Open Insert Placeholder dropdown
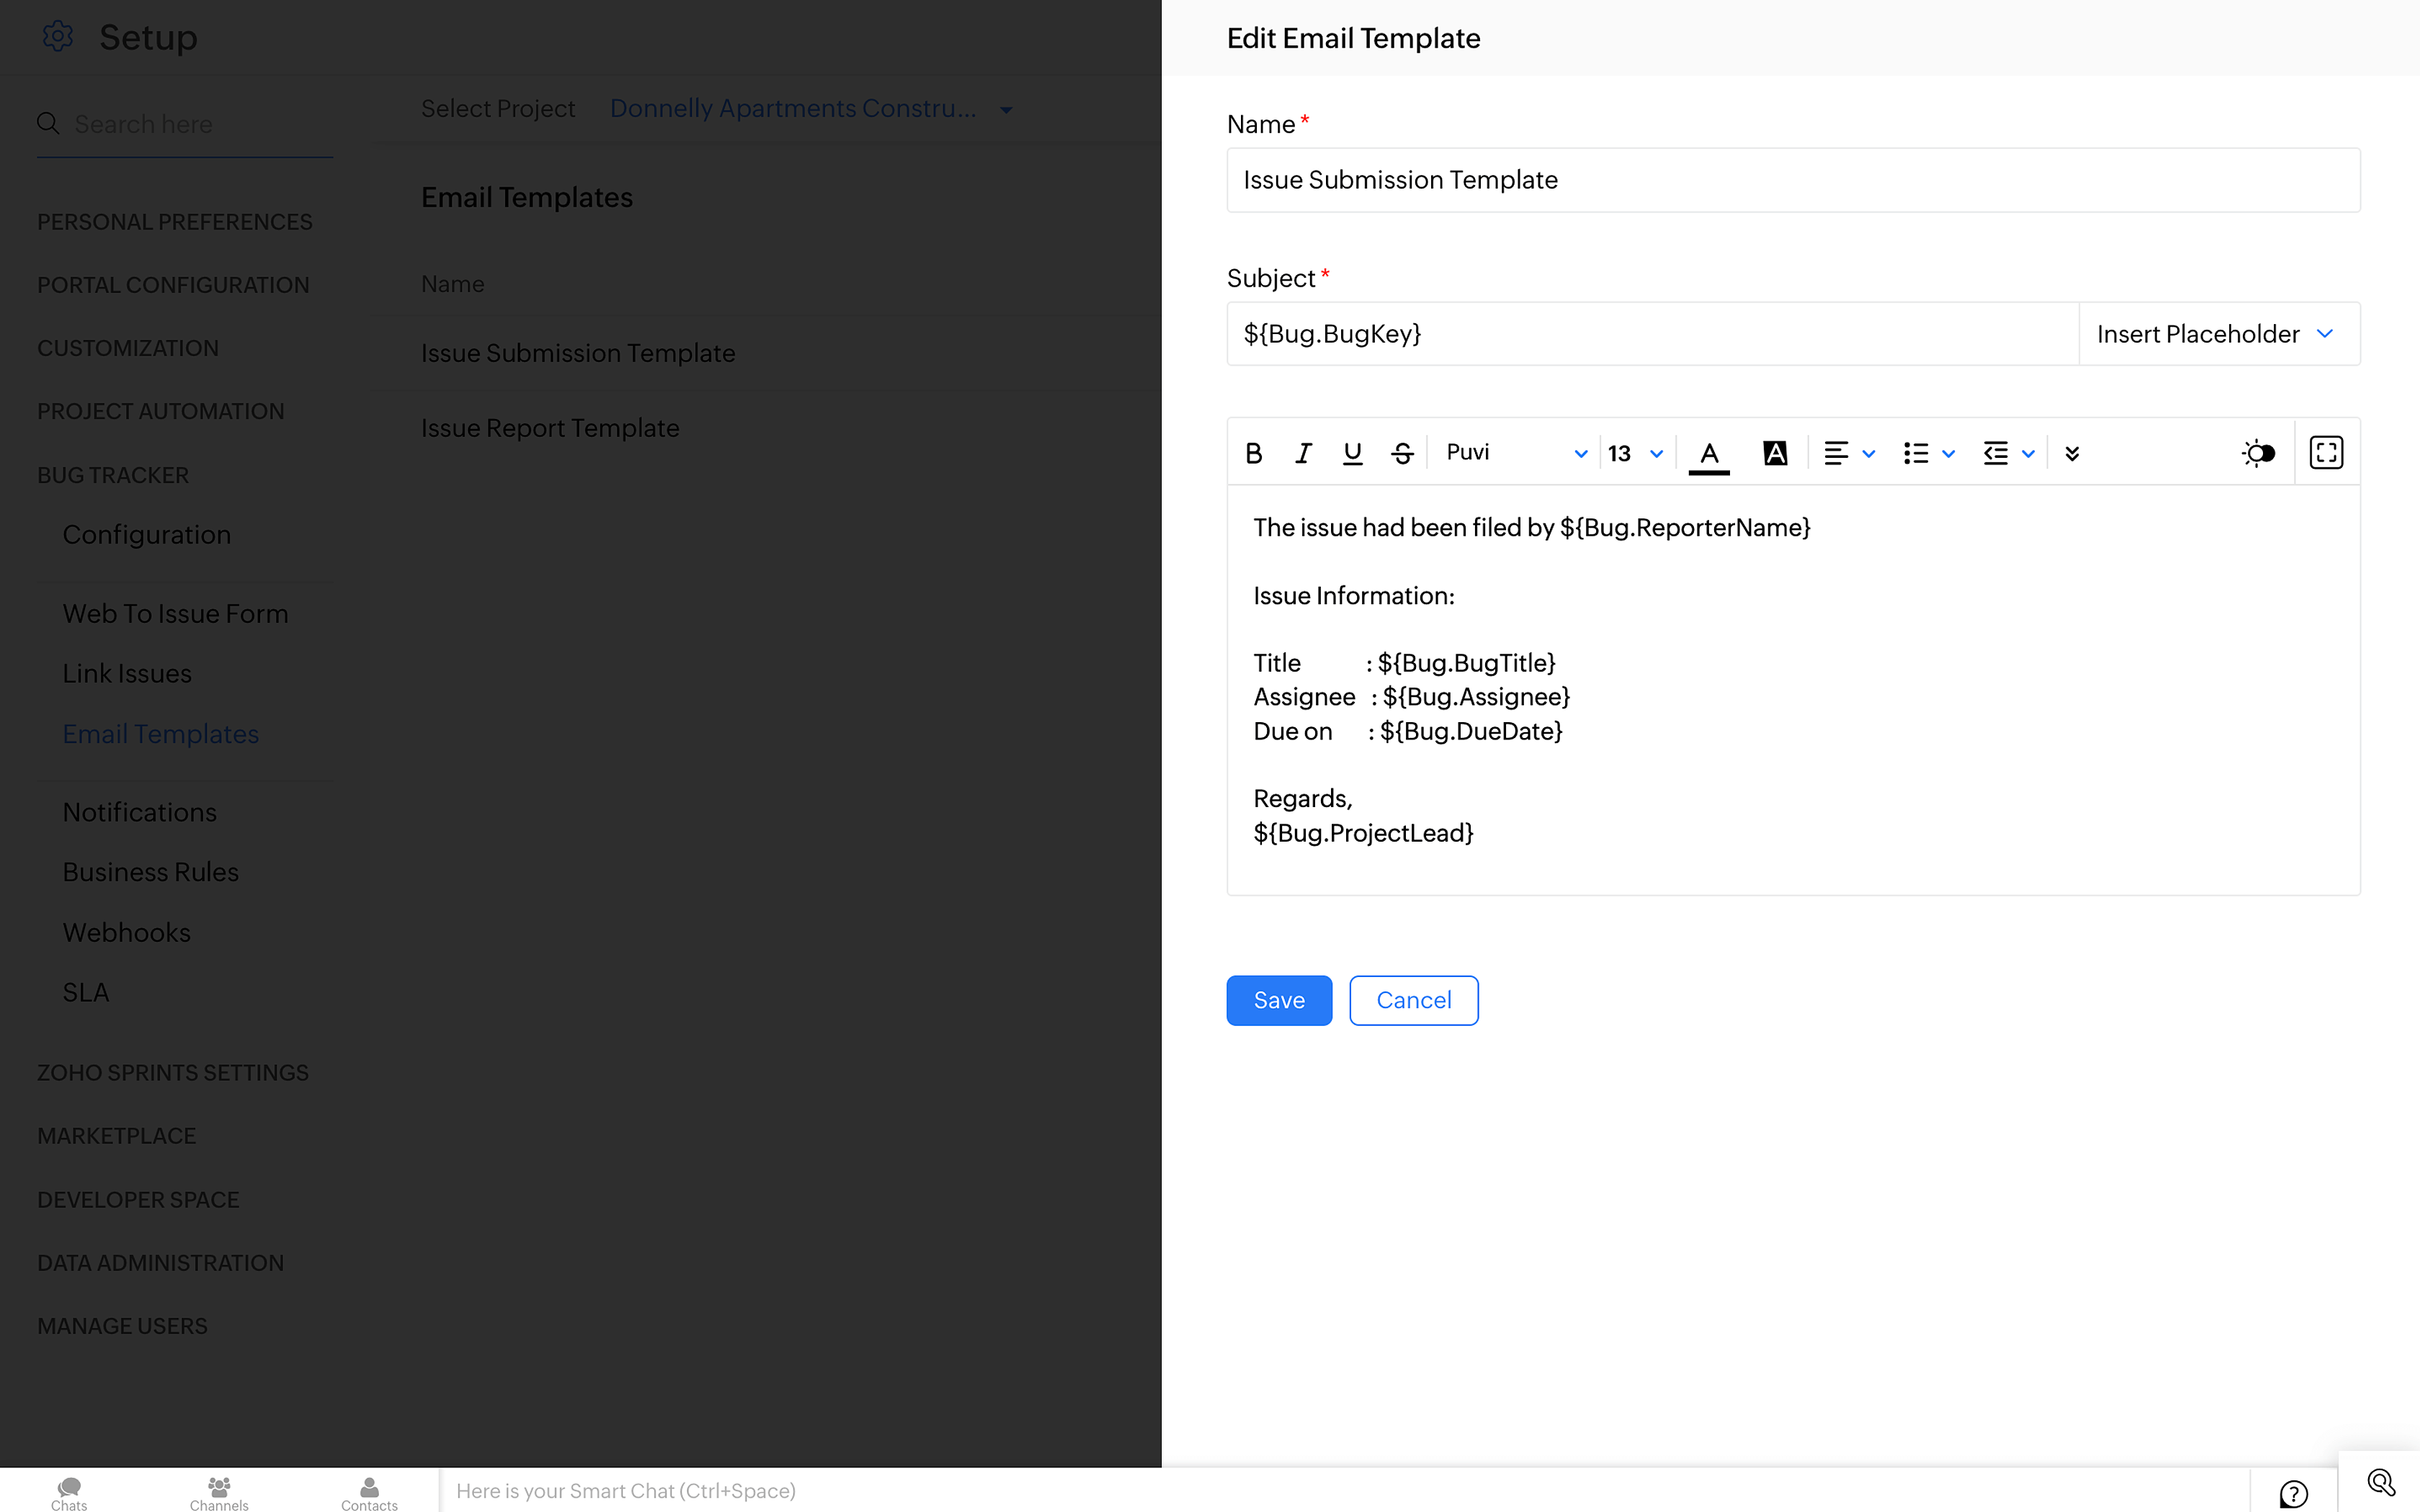The height and width of the screenshot is (1512, 2420). (x=2217, y=334)
